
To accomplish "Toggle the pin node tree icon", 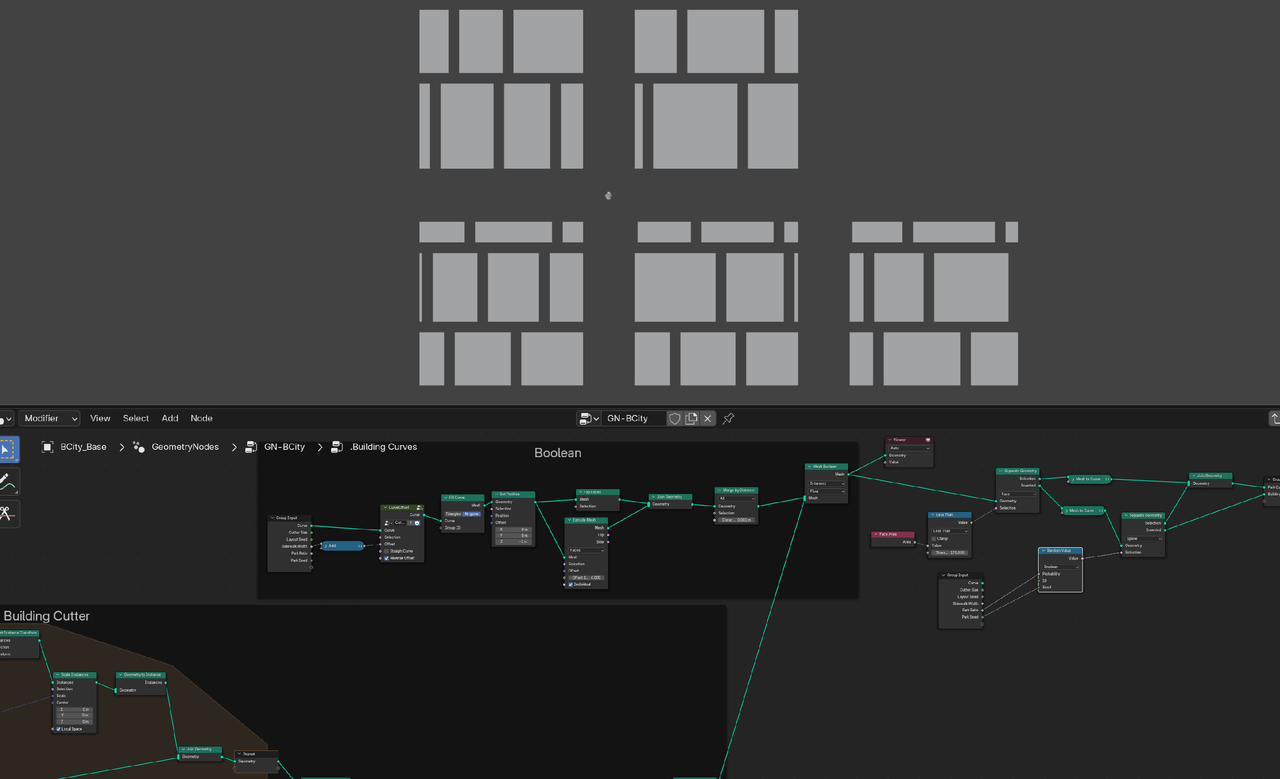I will click(x=728, y=418).
